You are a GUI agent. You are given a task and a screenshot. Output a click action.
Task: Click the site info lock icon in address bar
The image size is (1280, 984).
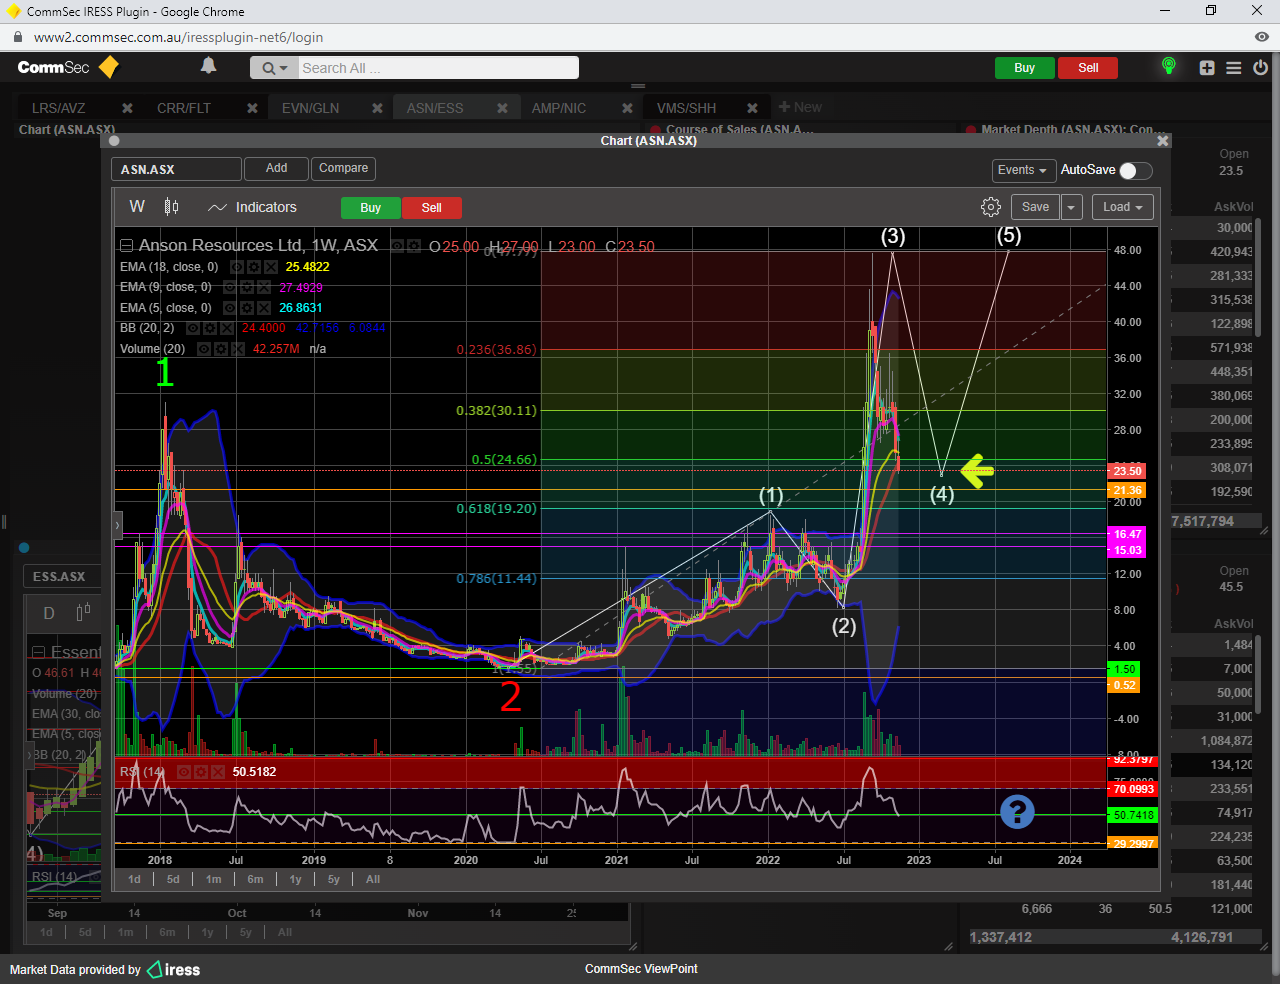click(17, 37)
